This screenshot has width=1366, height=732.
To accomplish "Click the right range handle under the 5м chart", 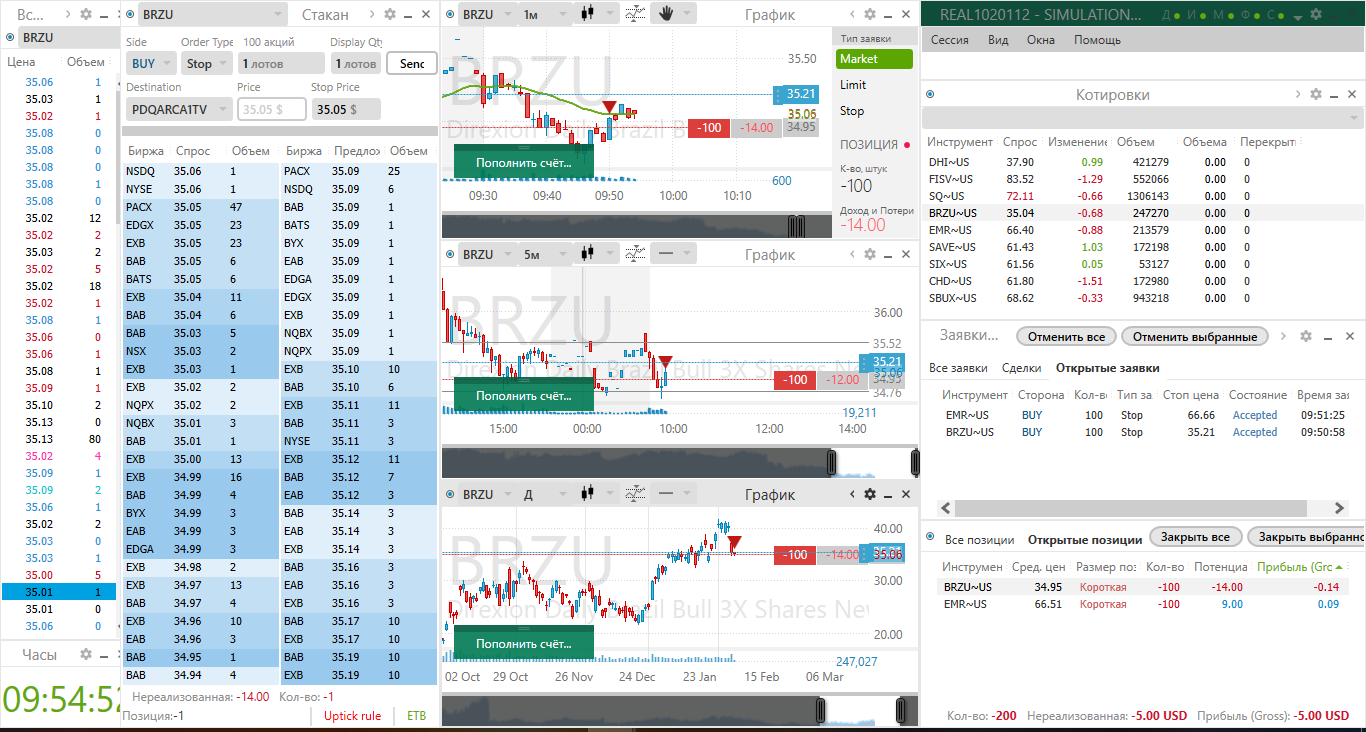I will tap(915, 463).
